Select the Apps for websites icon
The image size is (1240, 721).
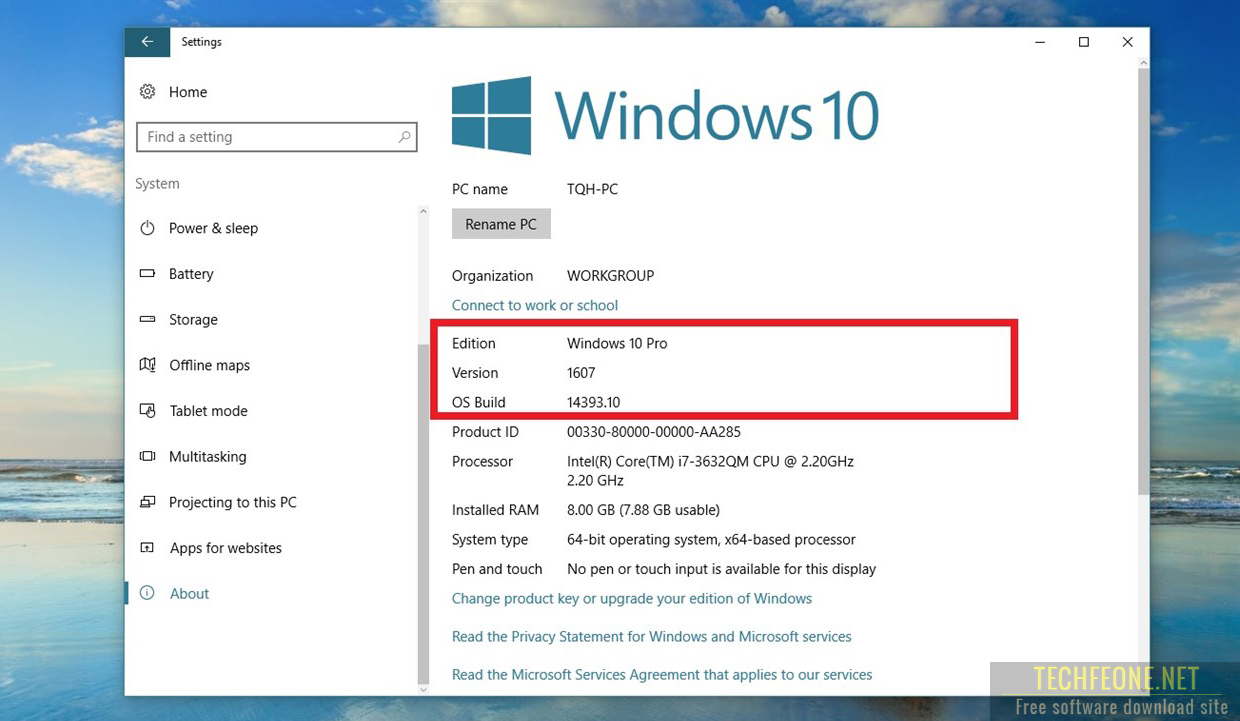[146, 547]
